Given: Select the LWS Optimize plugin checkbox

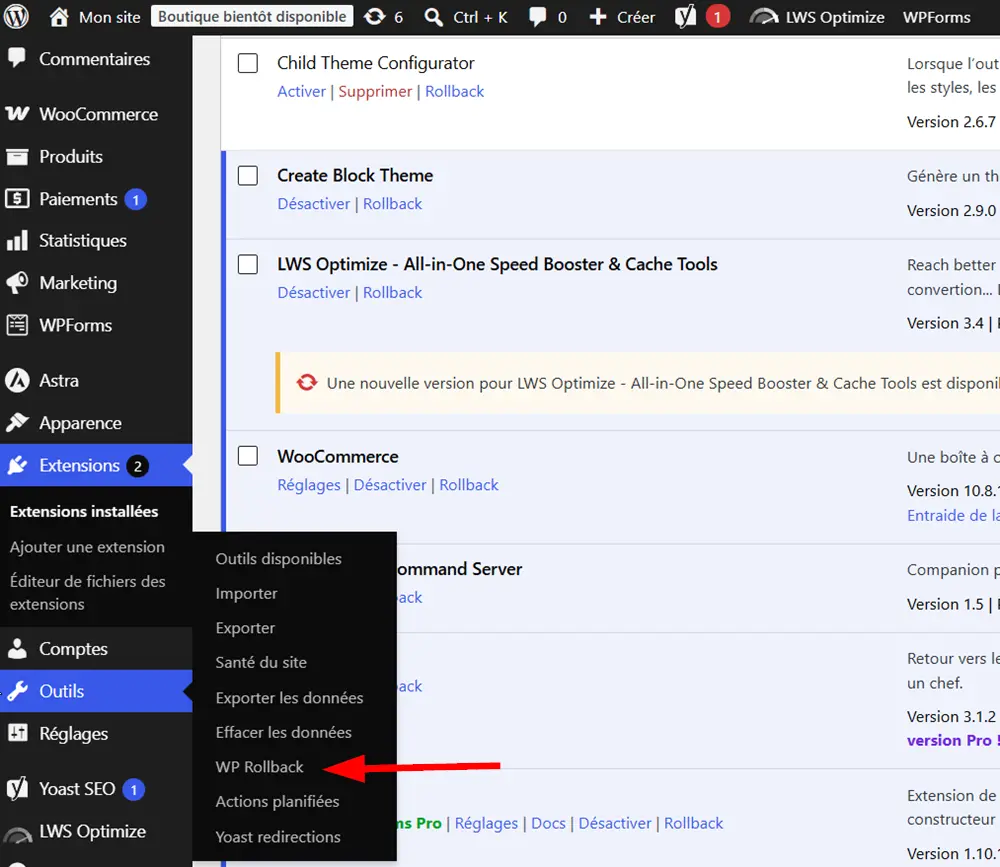Looking at the screenshot, I should [247, 264].
